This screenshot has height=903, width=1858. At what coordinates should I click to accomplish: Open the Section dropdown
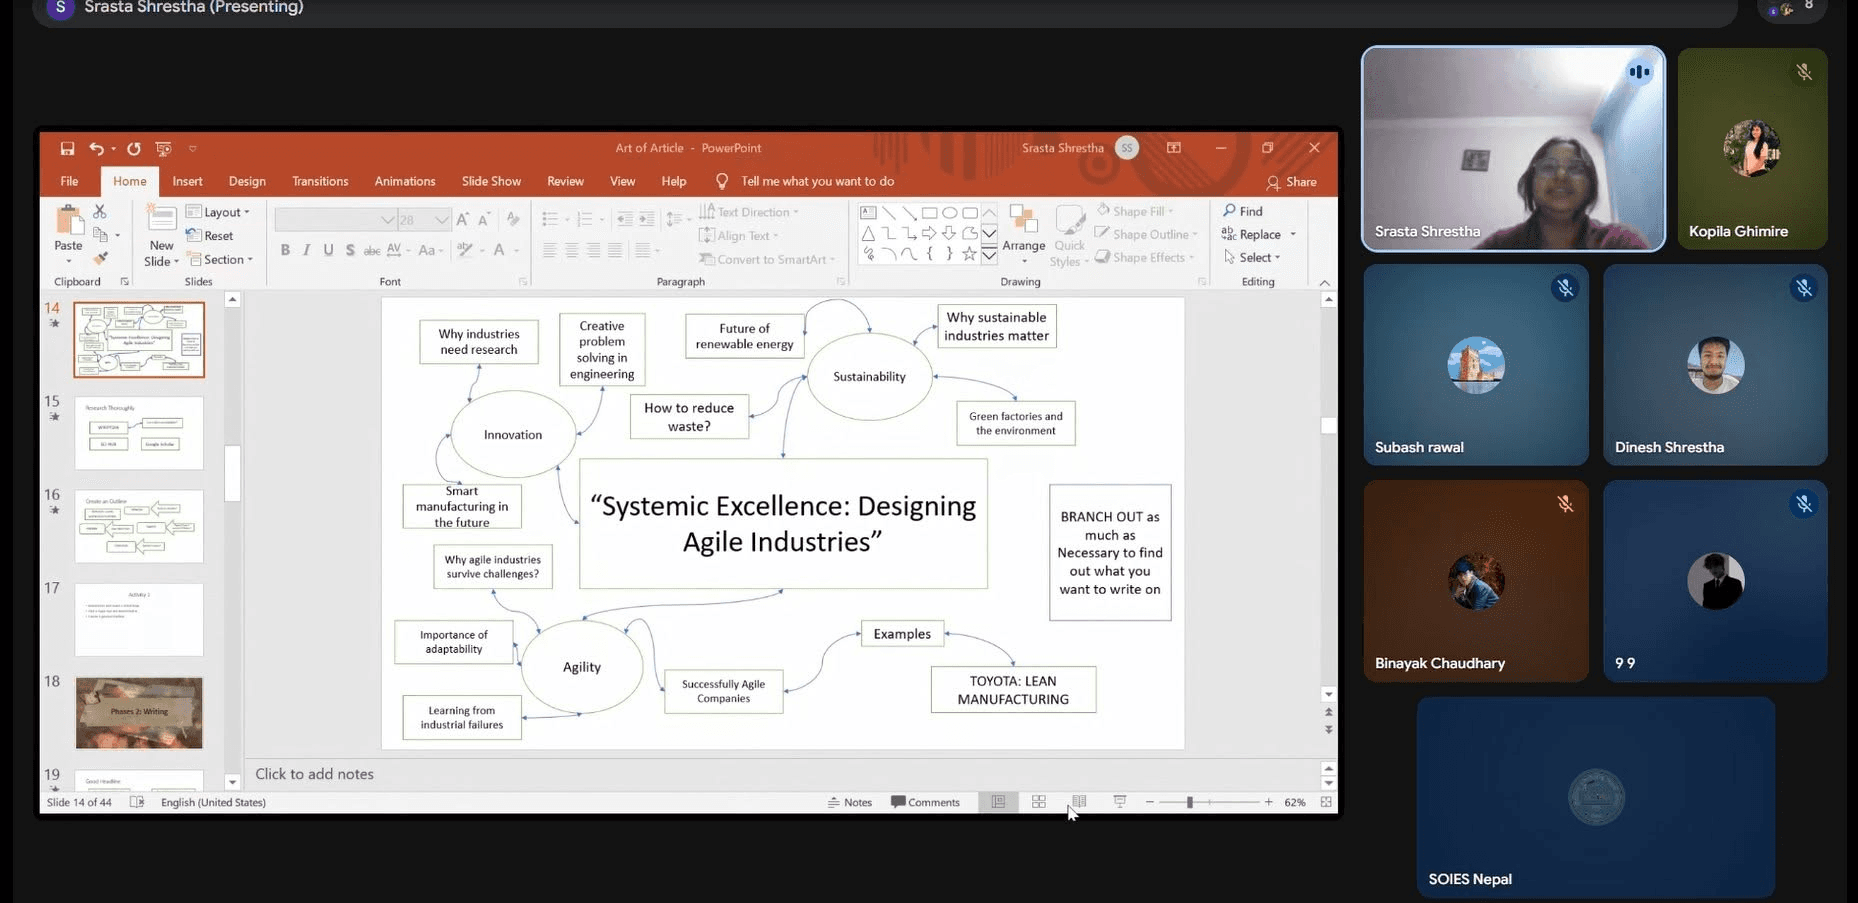point(220,259)
